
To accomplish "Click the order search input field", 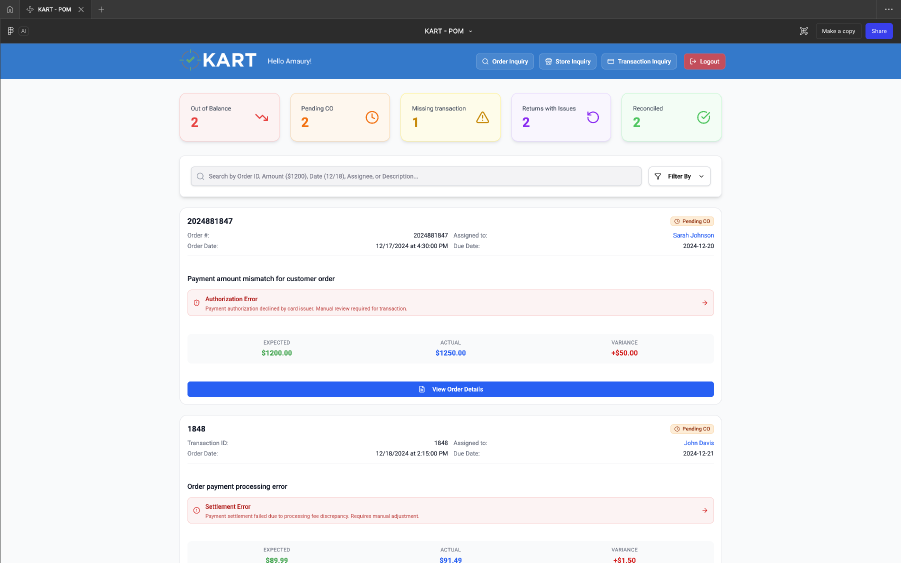I will (416, 176).
